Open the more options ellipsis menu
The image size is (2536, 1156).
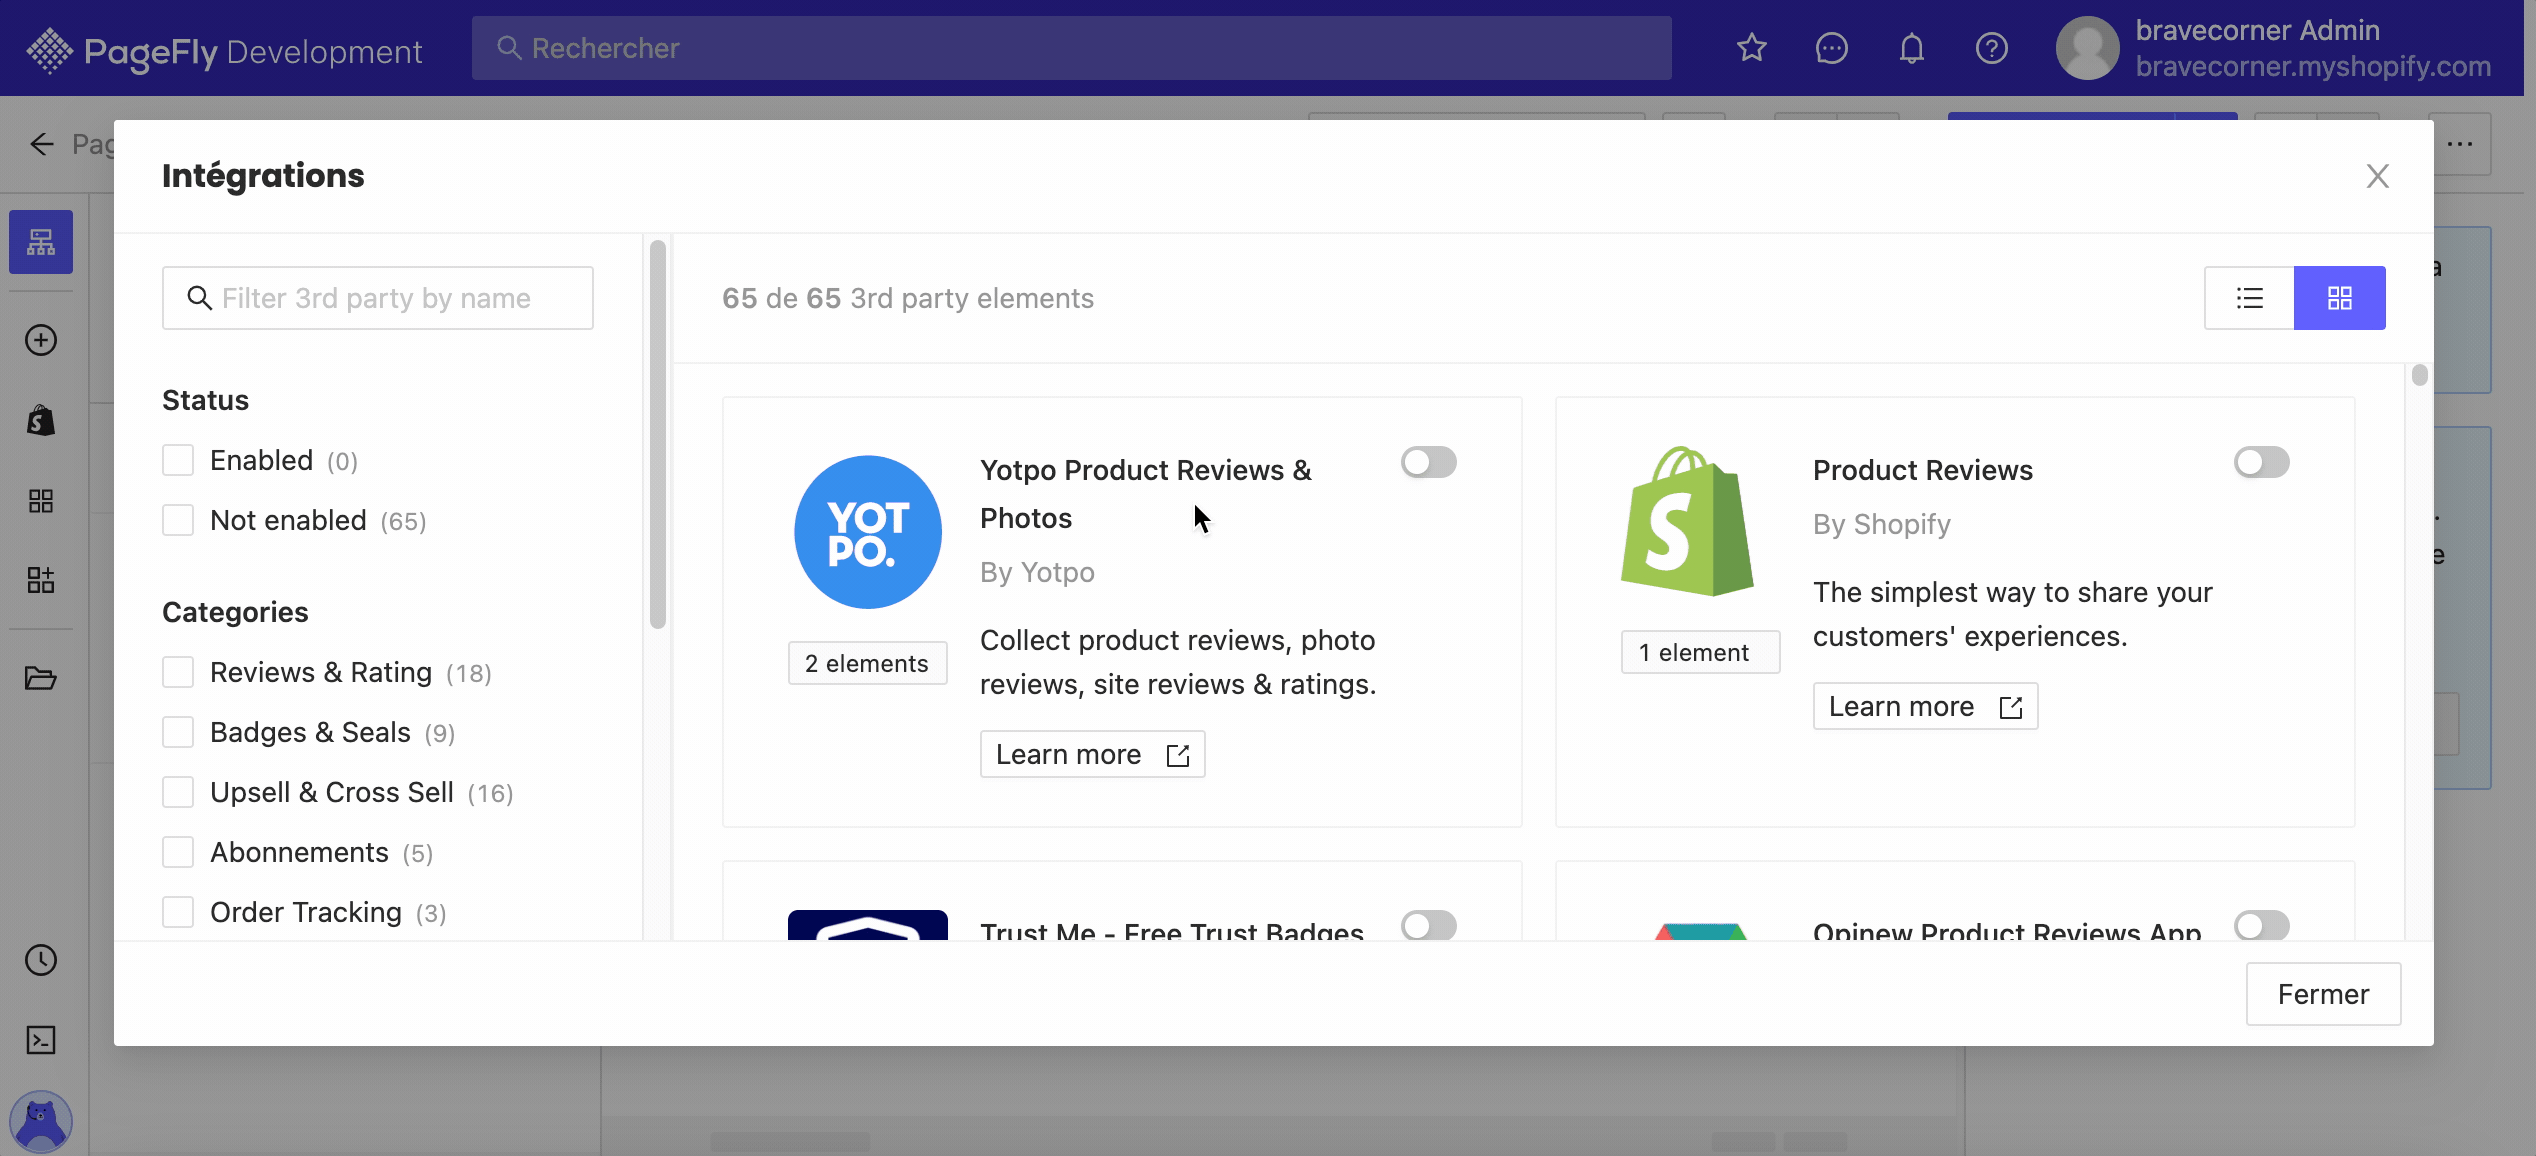coord(2460,144)
